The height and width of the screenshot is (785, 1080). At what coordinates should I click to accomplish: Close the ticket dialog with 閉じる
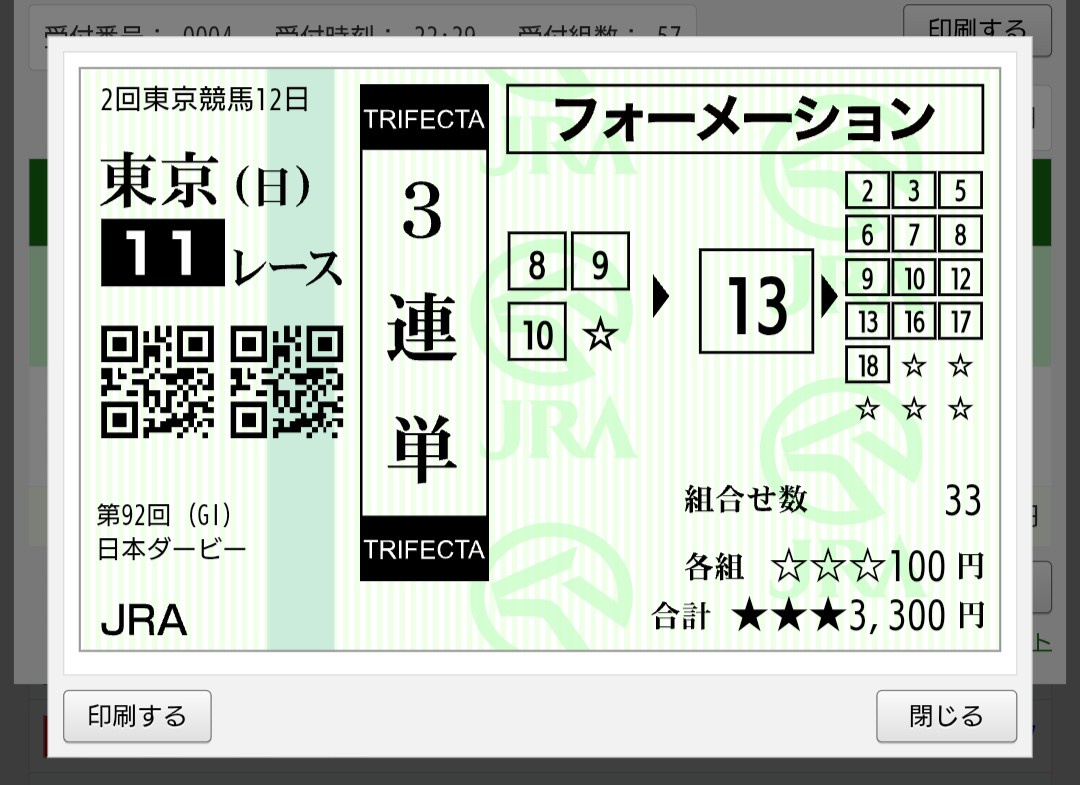point(946,716)
